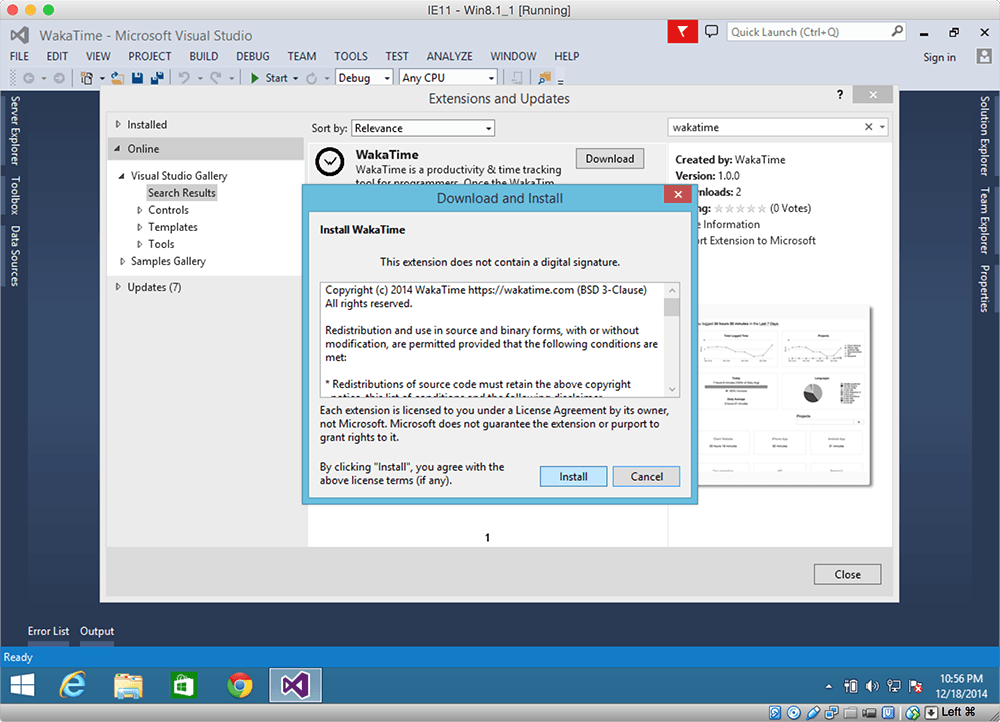Image resolution: width=1000 pixels, height=722 pixels.
Task: Click the license text scrollbar down arrow
Action: click(672, 389)
